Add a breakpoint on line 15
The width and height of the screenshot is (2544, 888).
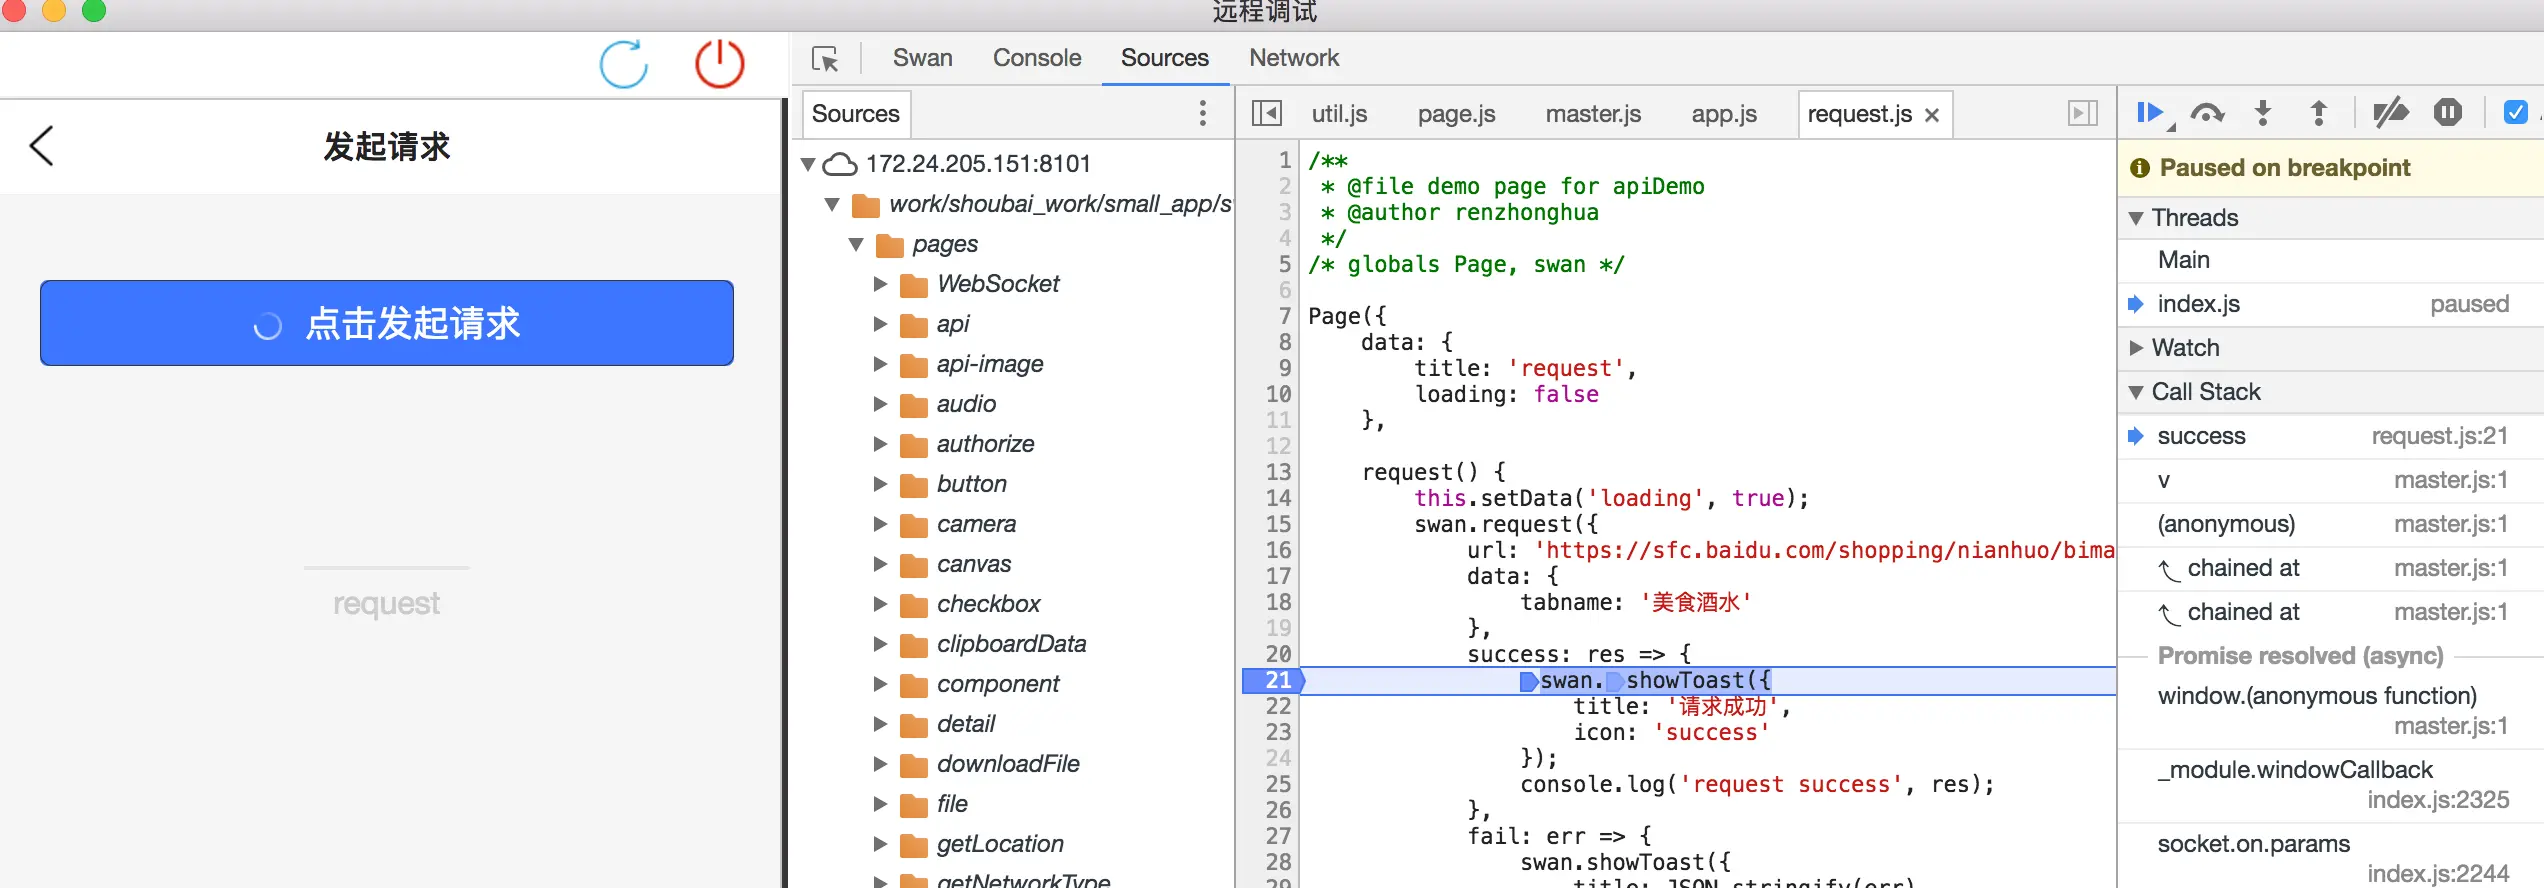1278,524
